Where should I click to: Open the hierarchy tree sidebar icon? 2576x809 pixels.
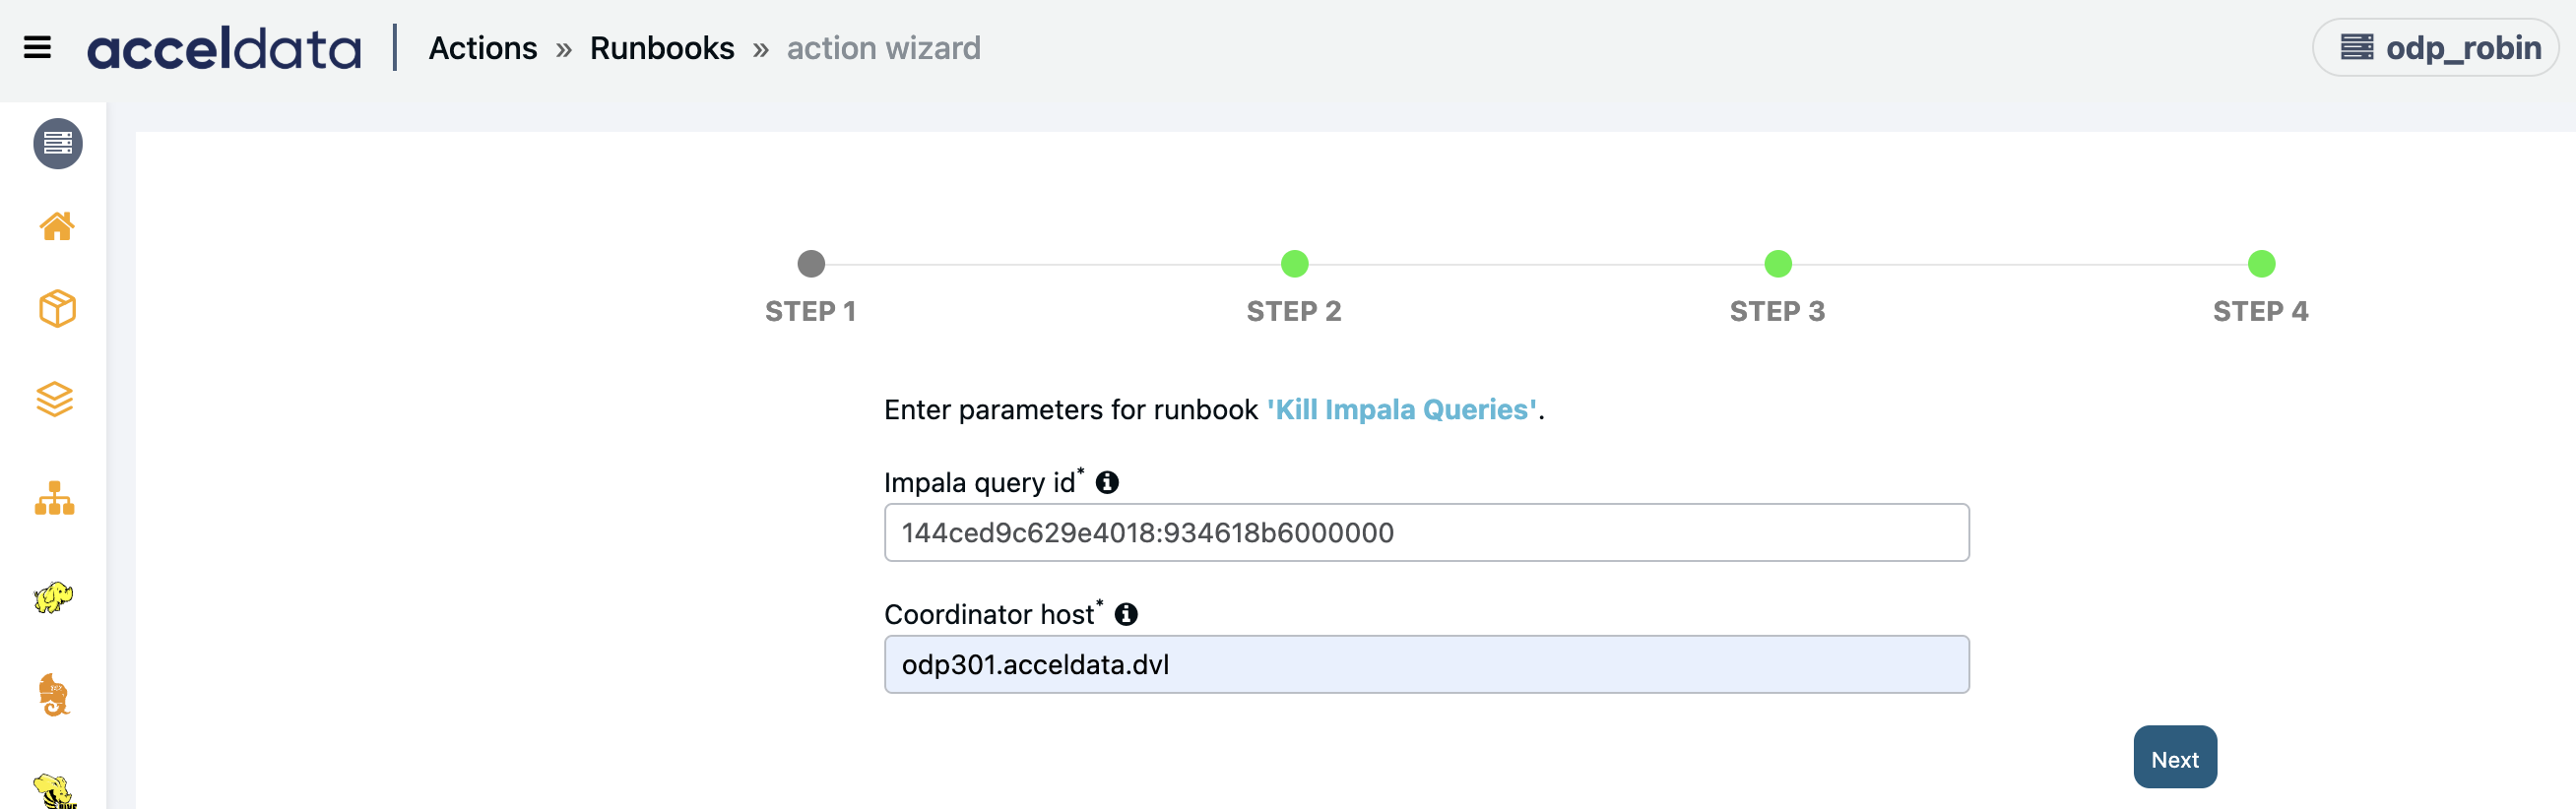55,498
